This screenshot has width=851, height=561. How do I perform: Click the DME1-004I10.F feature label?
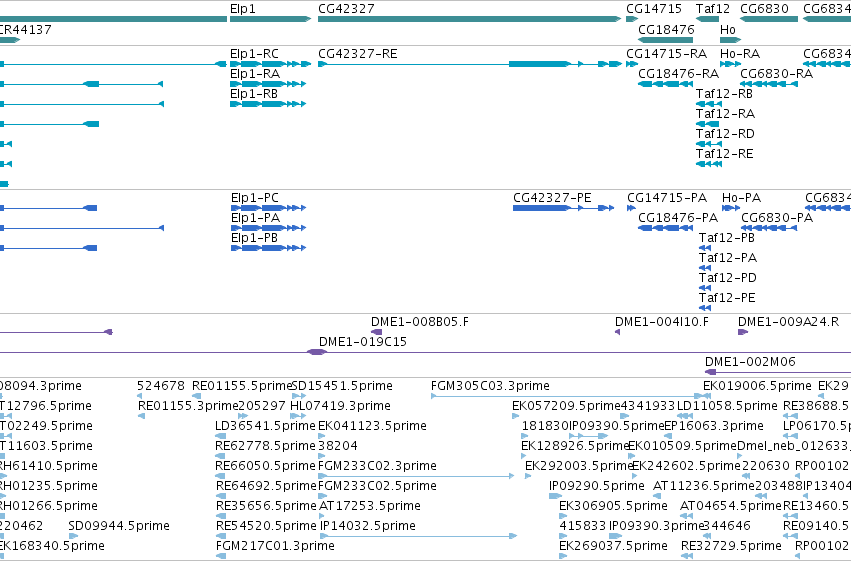tap(662, 322)
